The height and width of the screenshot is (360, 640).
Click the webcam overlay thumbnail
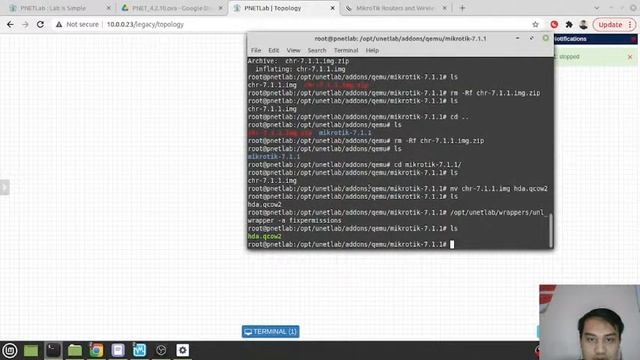pyautogui.click(x=589, y=322)
